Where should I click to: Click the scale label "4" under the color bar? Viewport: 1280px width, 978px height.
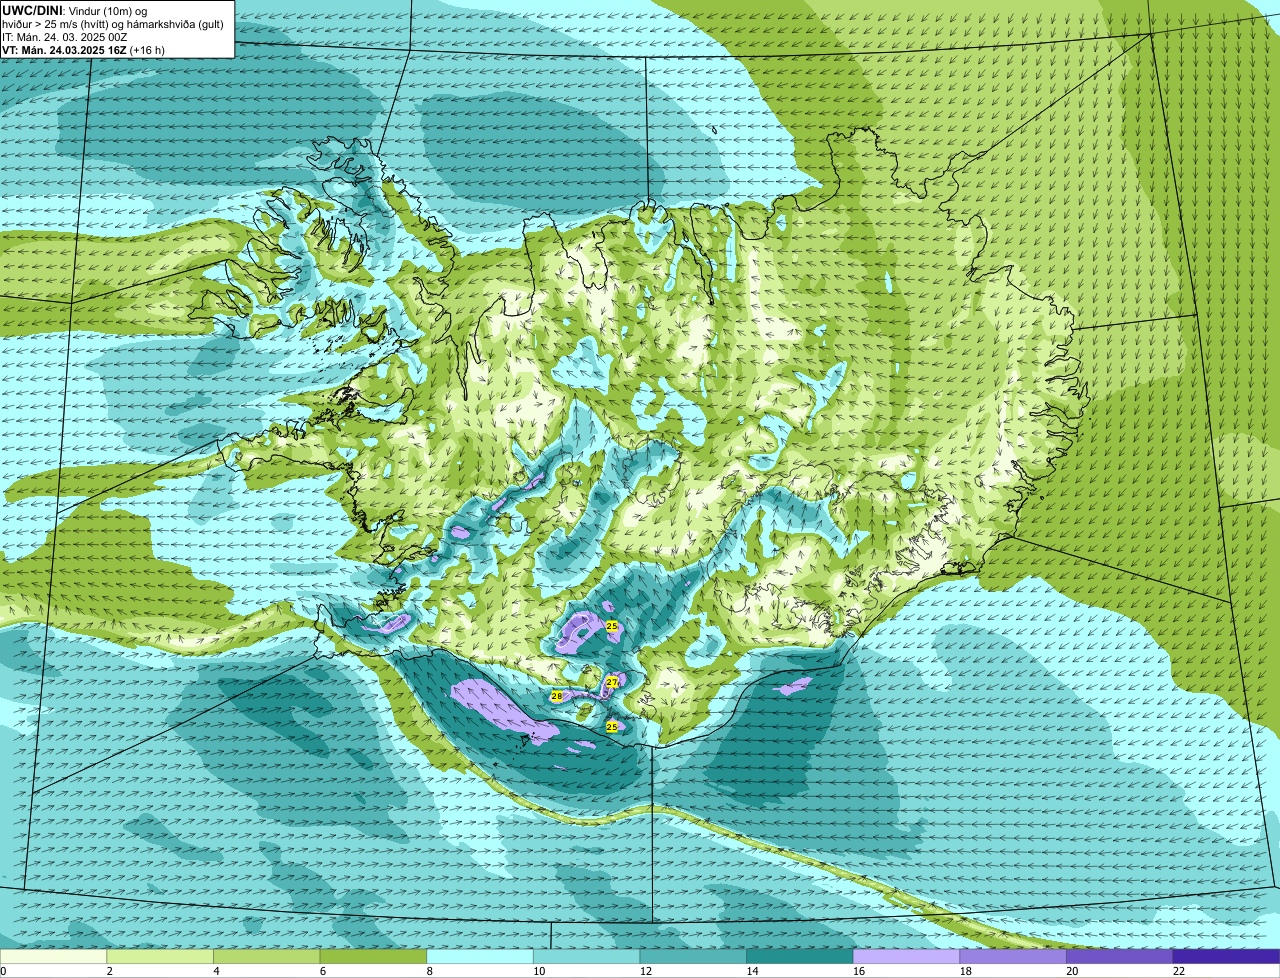coord(216,971)
